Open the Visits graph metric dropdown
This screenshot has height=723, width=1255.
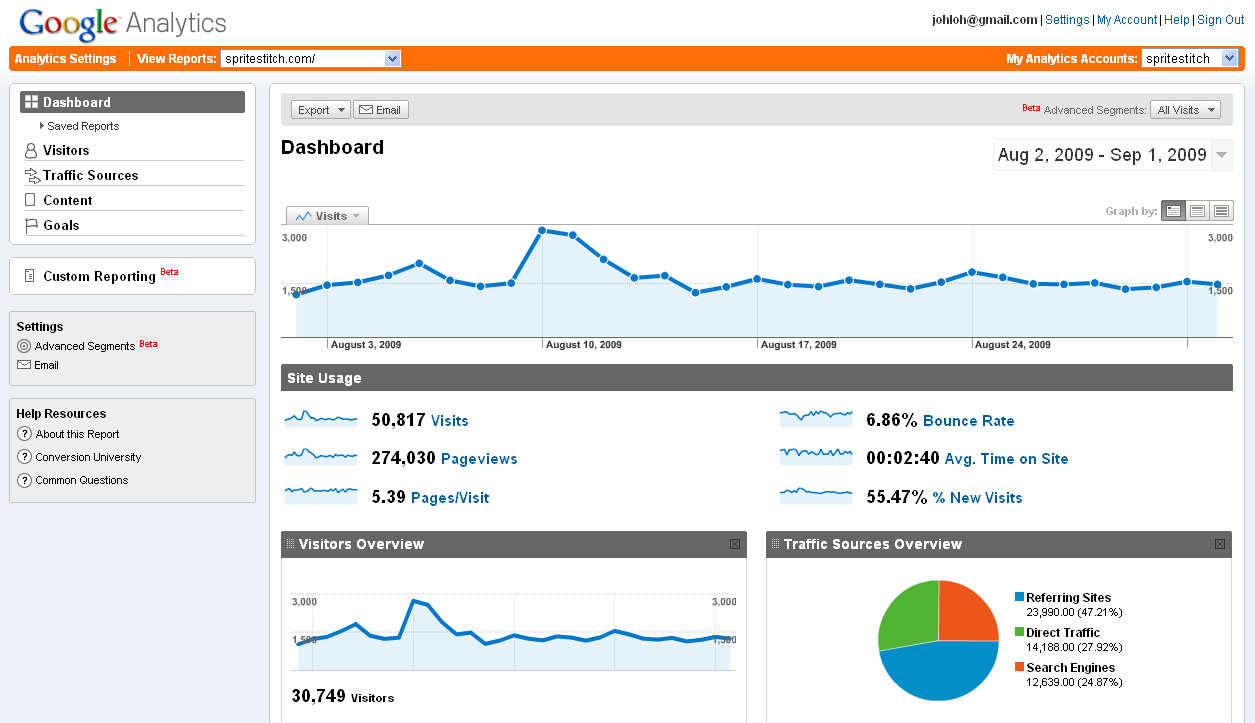328,216
